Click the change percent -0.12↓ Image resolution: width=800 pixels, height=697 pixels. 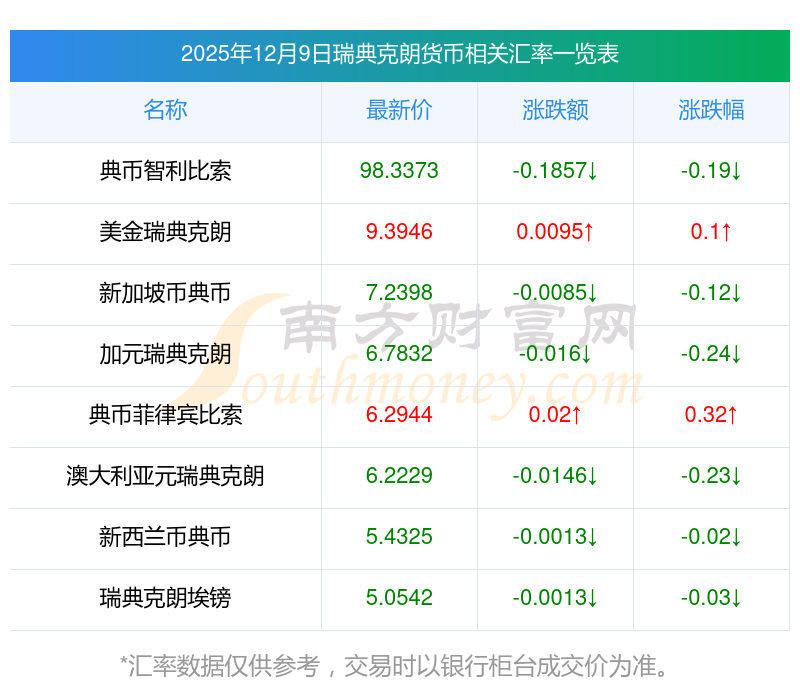click(711, 293)
